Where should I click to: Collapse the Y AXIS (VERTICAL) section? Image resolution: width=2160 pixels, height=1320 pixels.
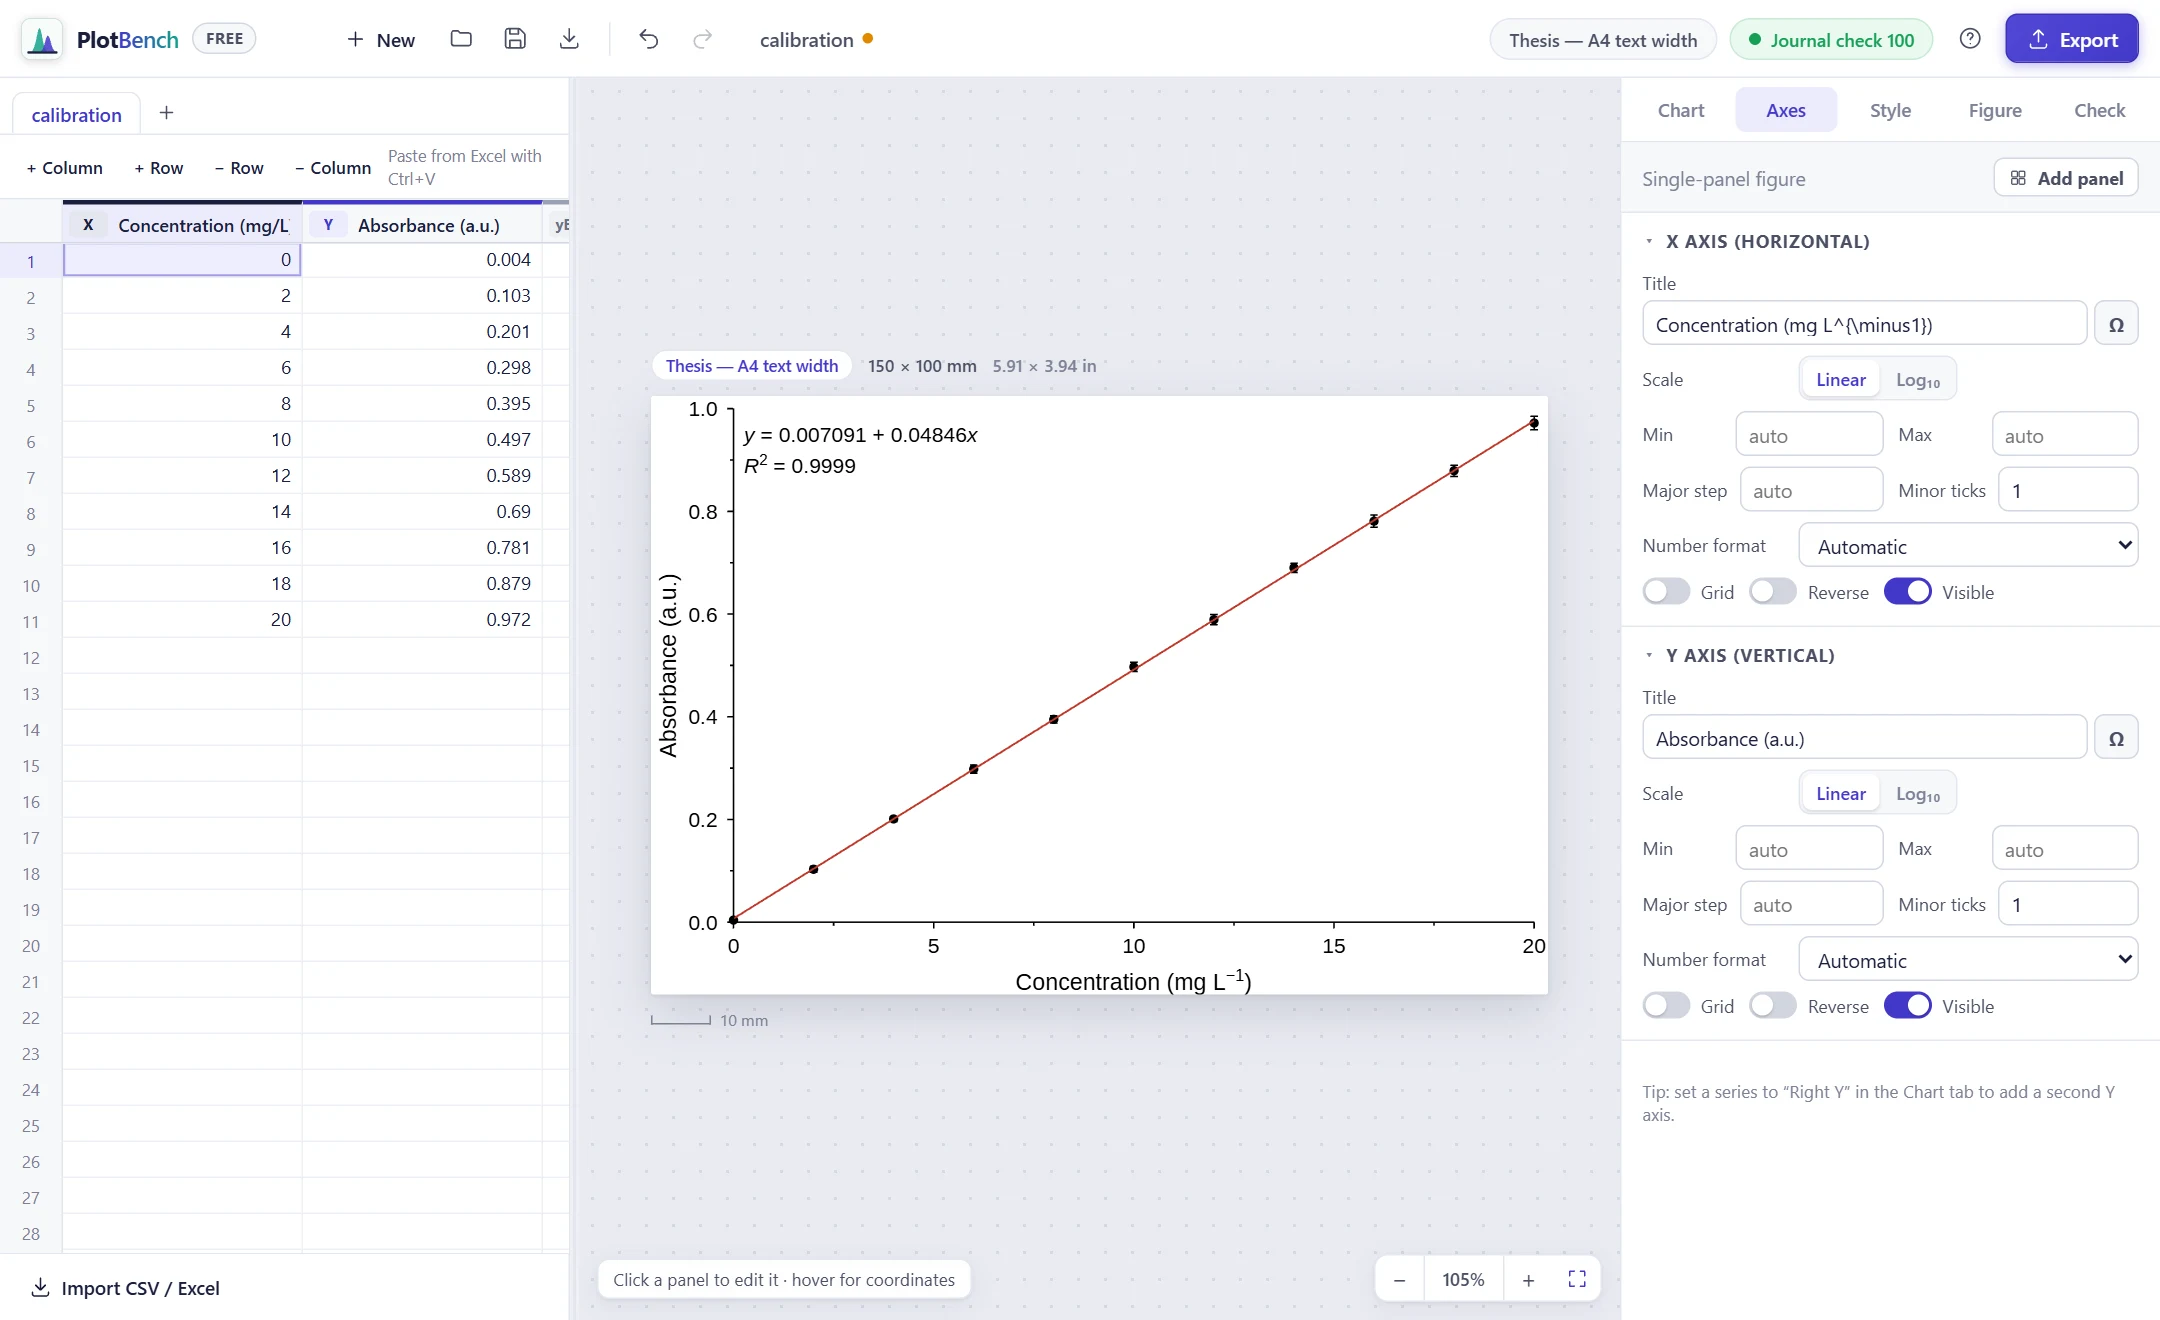(1740, 655)
